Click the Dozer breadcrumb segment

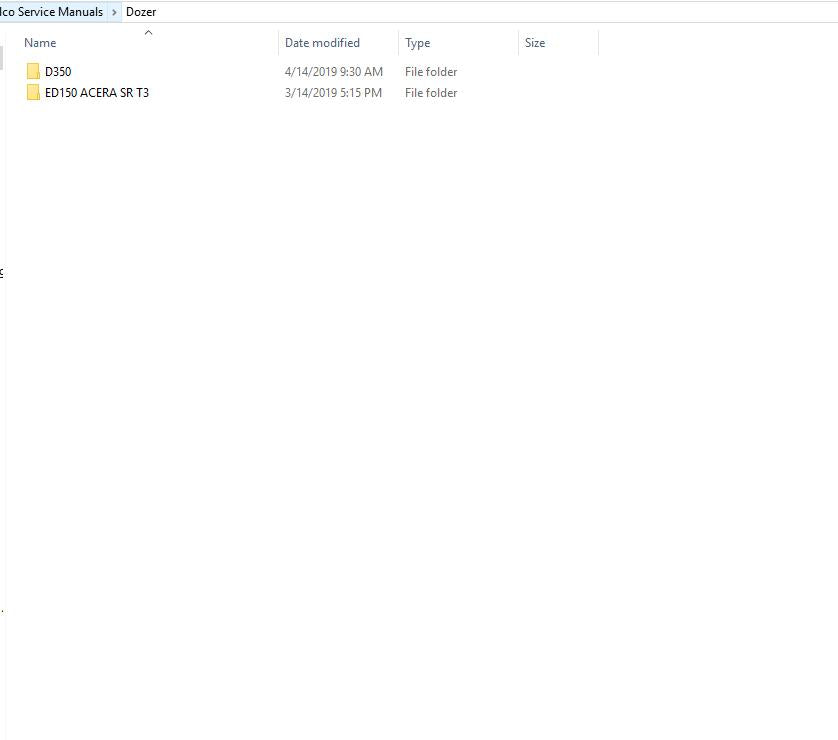[x=141, y=12]
